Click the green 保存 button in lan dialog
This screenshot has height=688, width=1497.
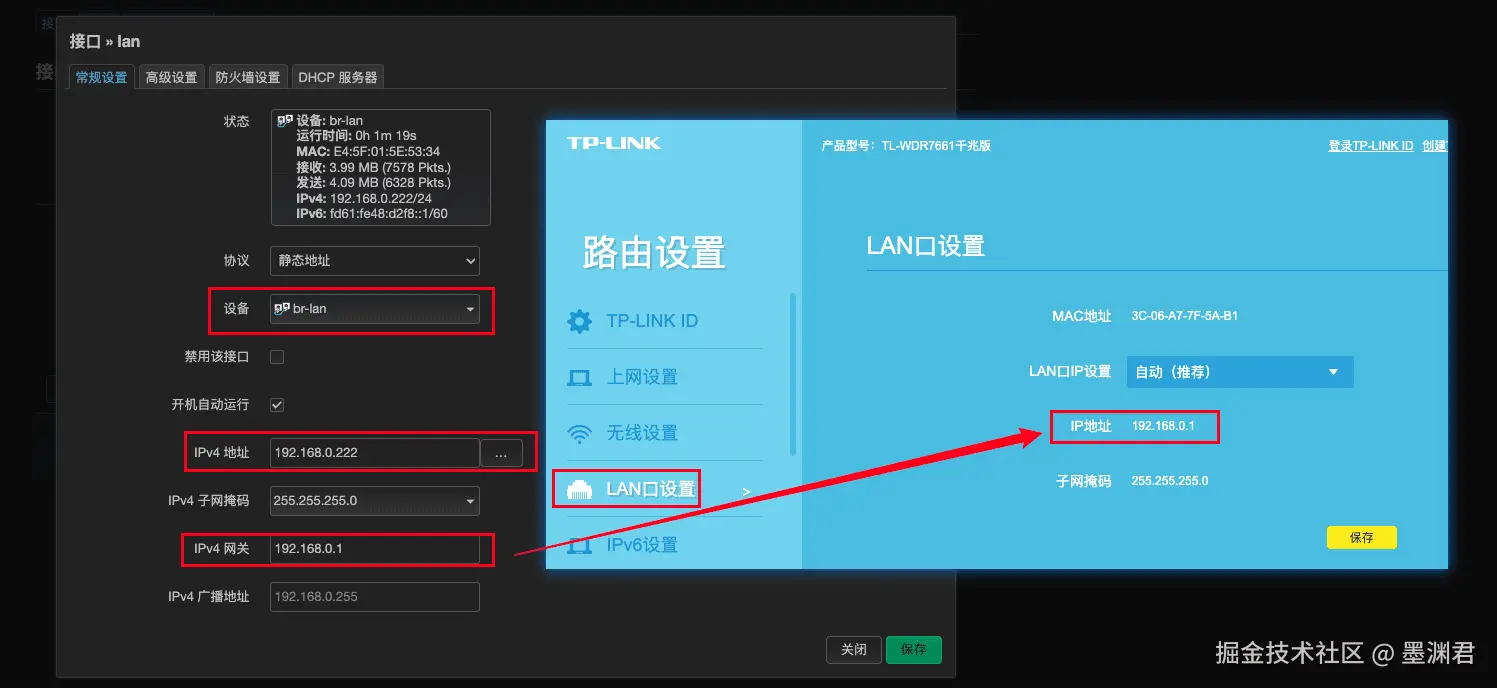coord(914,650)
